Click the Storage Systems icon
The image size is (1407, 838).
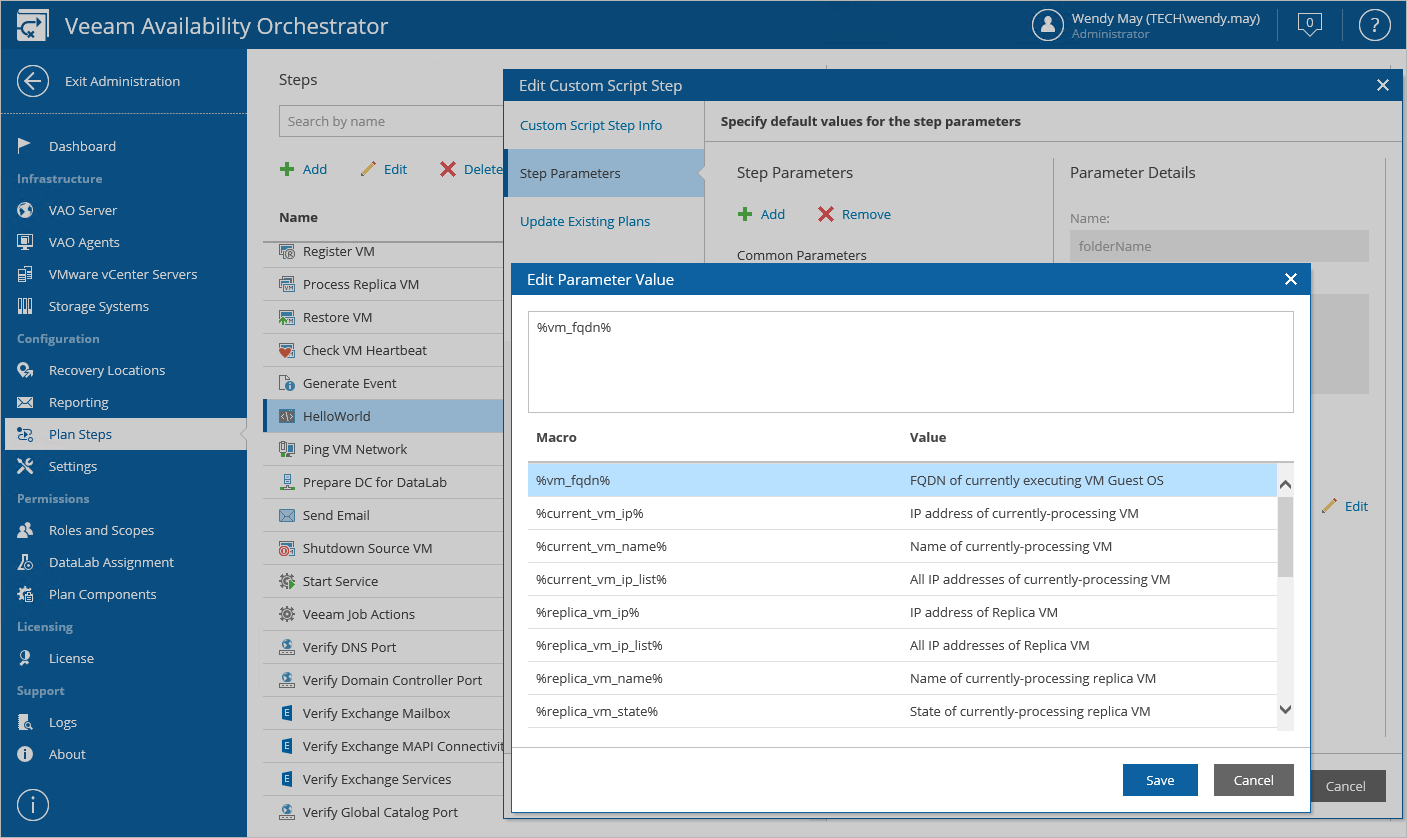pyautogui.click(x=26, y=306)
